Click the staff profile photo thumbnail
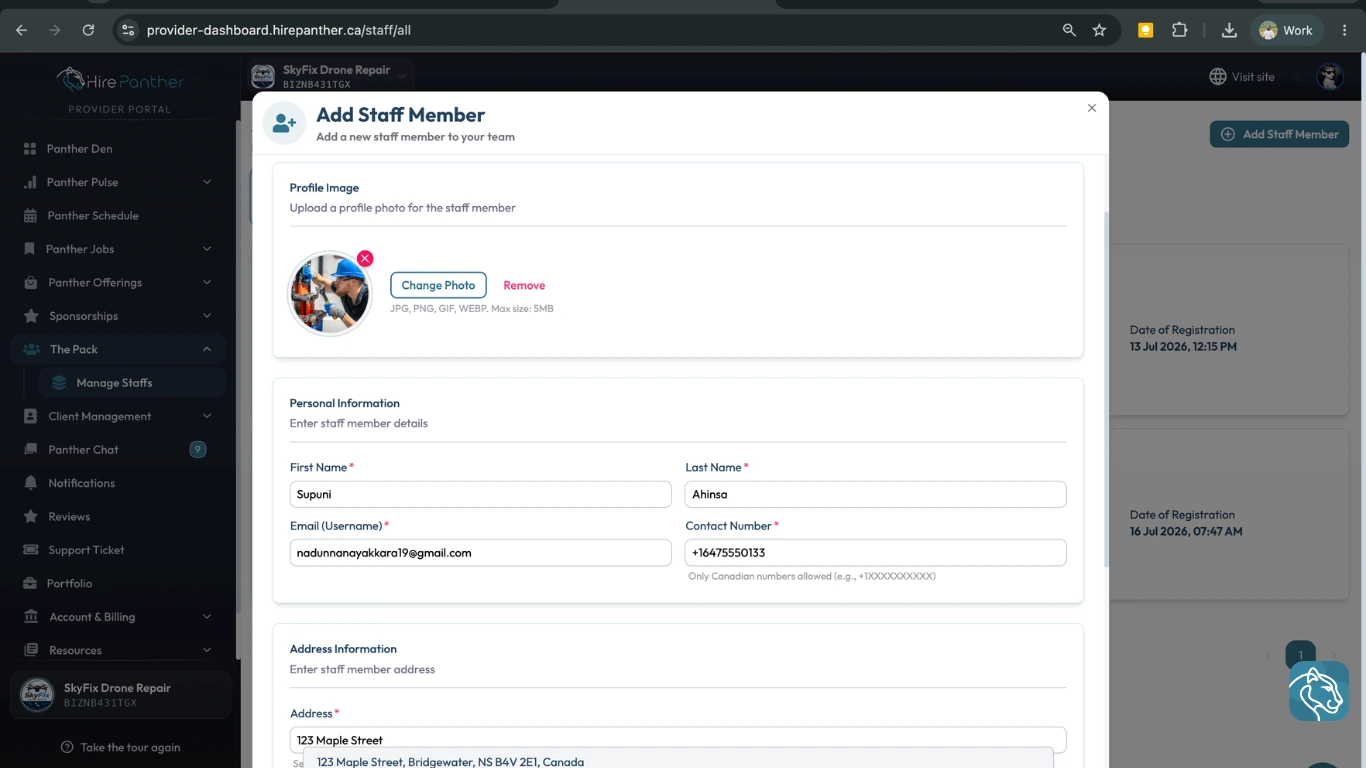1366x768 pixels. pos(330,293)
